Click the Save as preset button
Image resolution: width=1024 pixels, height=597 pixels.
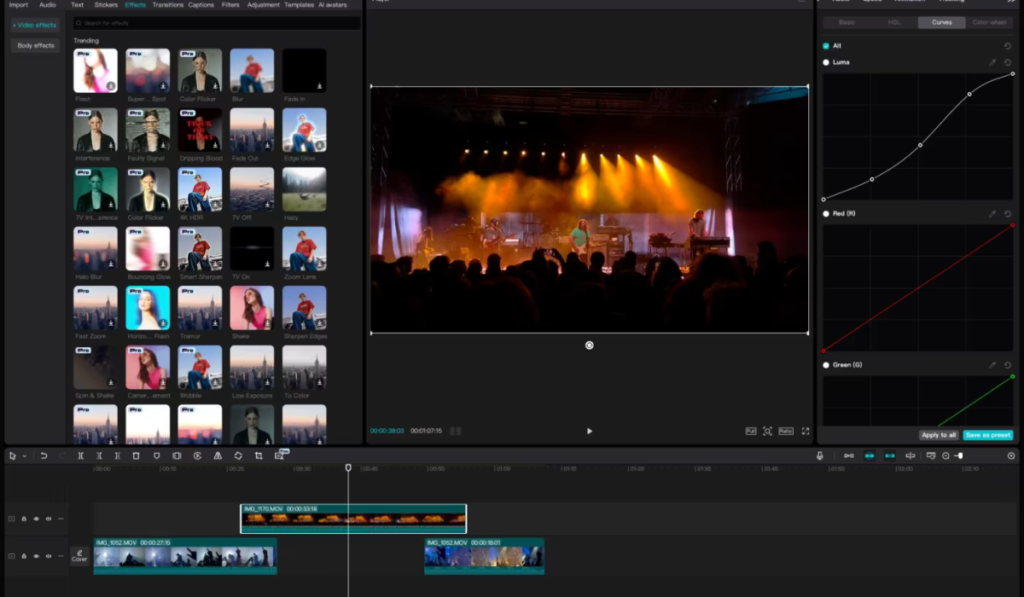click(x=988, y=435)
